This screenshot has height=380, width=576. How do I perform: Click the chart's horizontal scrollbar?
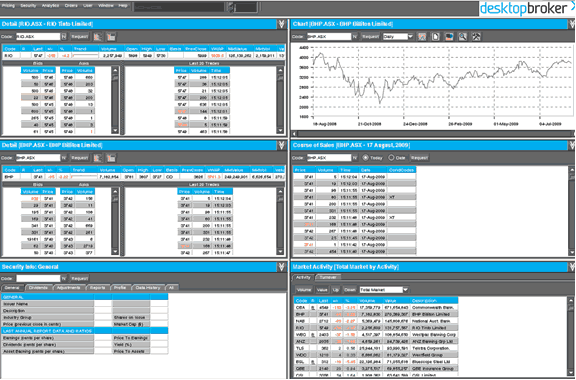click(x=433, y=134)
